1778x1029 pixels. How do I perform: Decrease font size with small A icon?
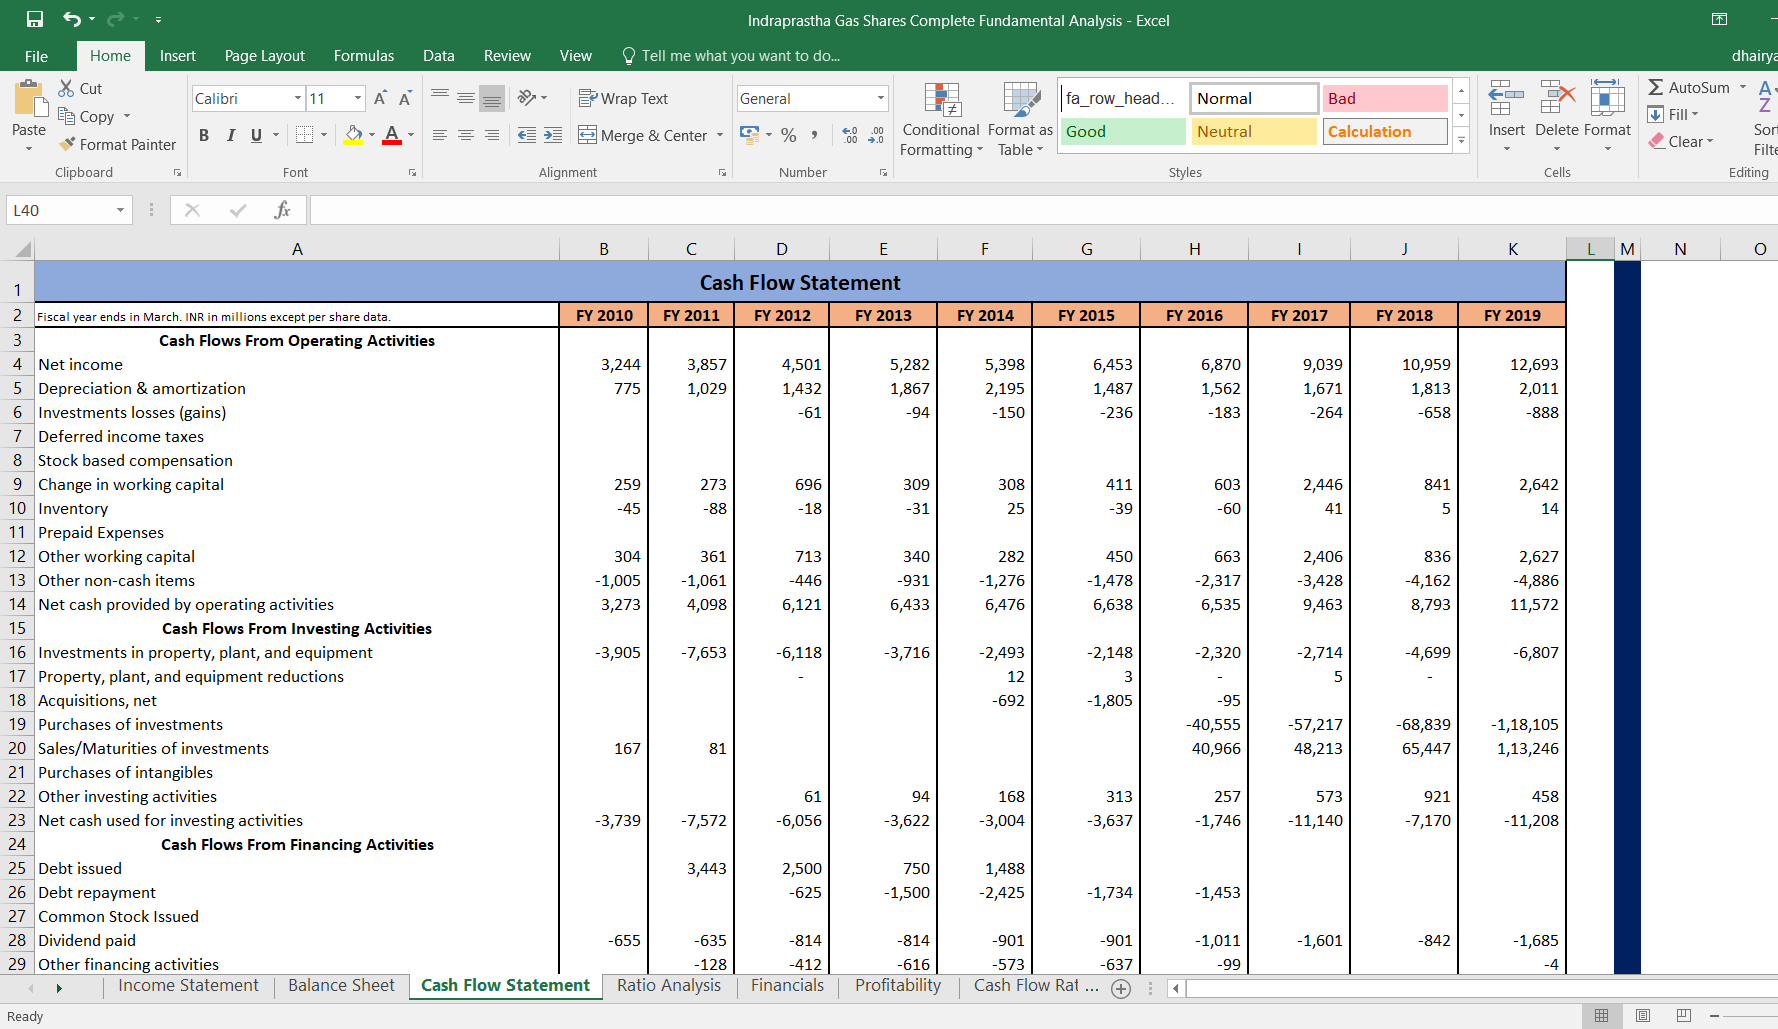click(x=405, y=98)
